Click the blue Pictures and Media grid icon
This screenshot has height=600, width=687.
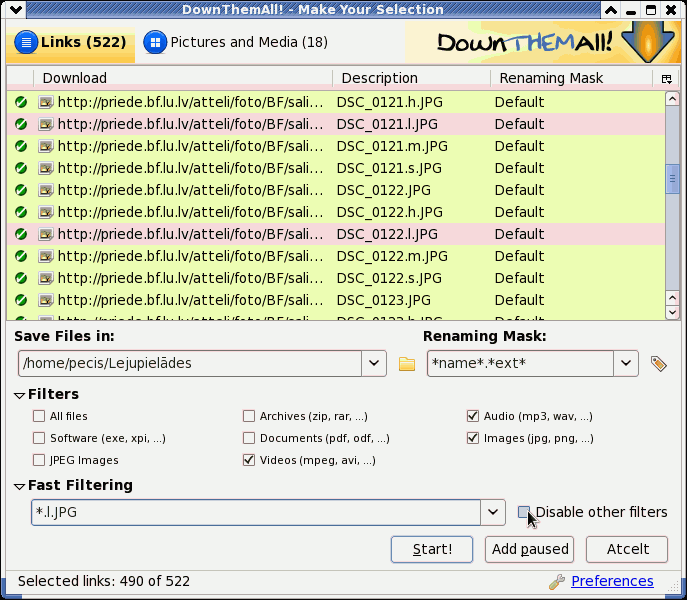click(155, 42)
